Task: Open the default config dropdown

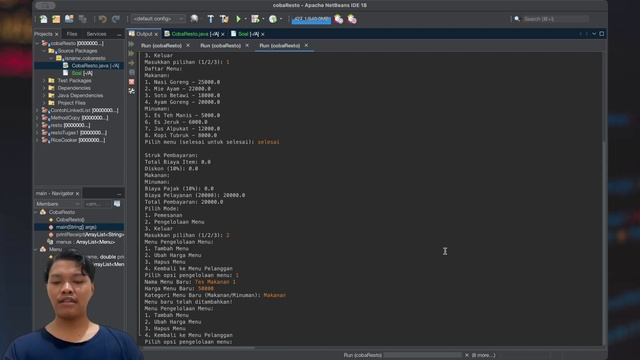Action: (x=158, y=19)
